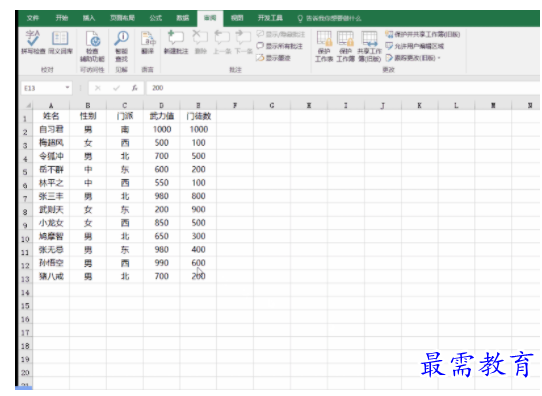Run the 拼写检查 spelling check
542x396 pixels.
33,43
